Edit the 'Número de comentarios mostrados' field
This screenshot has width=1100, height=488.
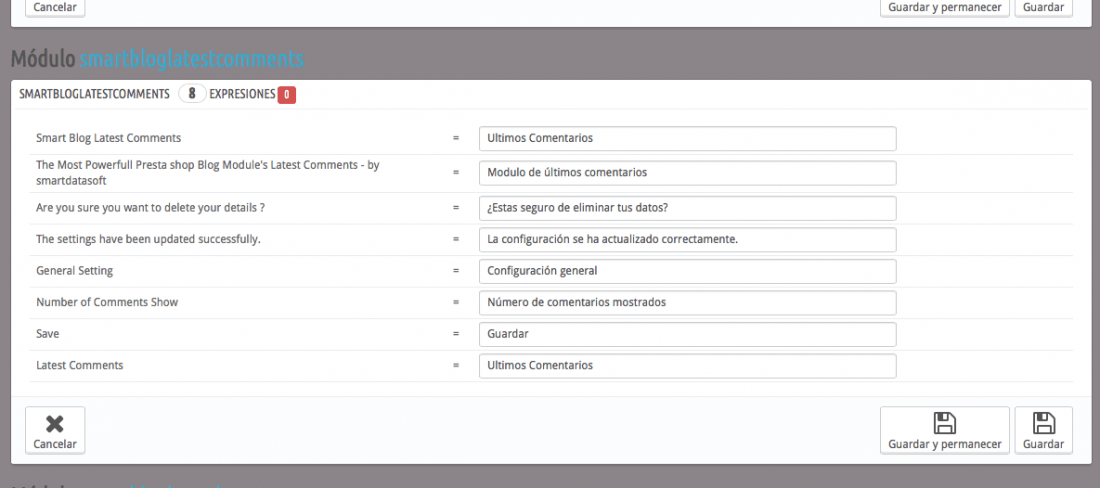click(688, 303)
